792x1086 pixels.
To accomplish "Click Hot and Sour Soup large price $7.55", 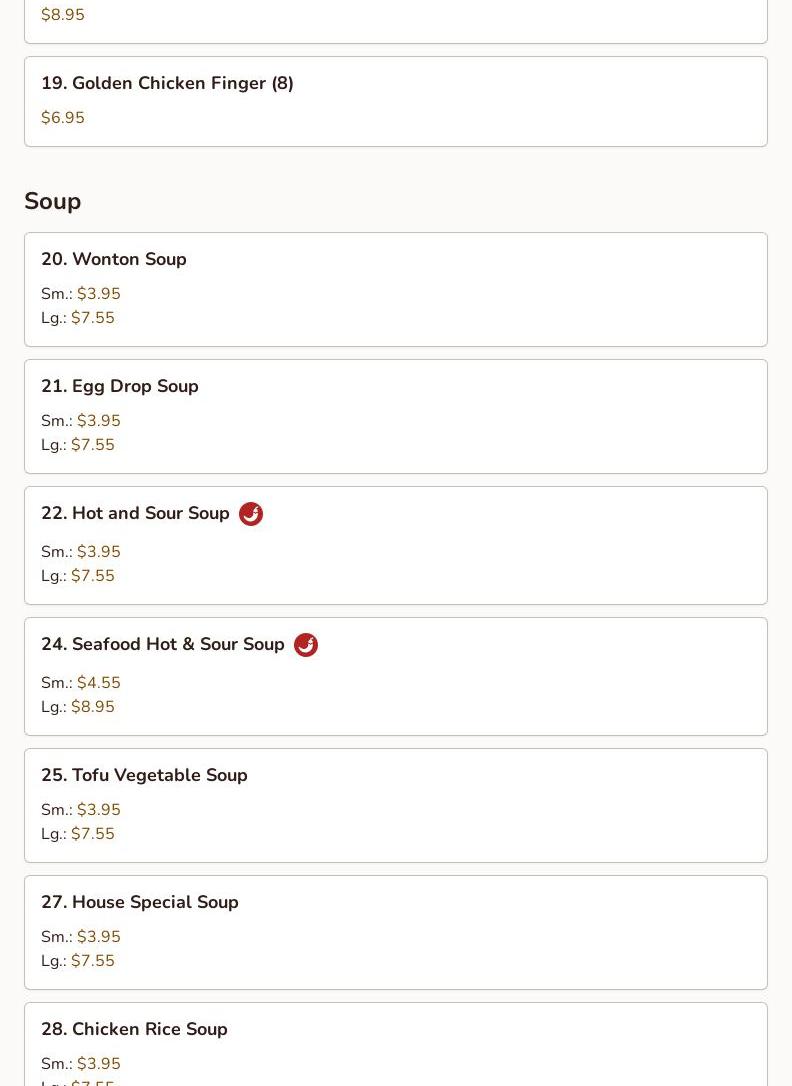I will (x=93, y=576).
